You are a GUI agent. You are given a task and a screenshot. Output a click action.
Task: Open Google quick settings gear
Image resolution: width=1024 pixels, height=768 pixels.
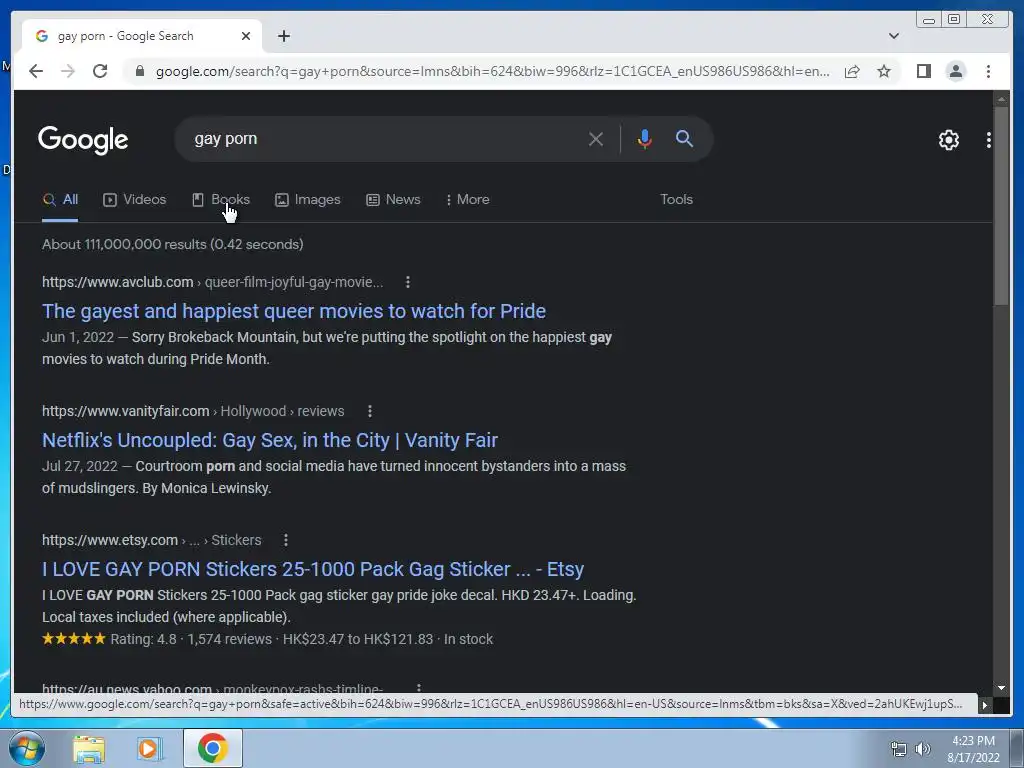click(x=948, y=140)
